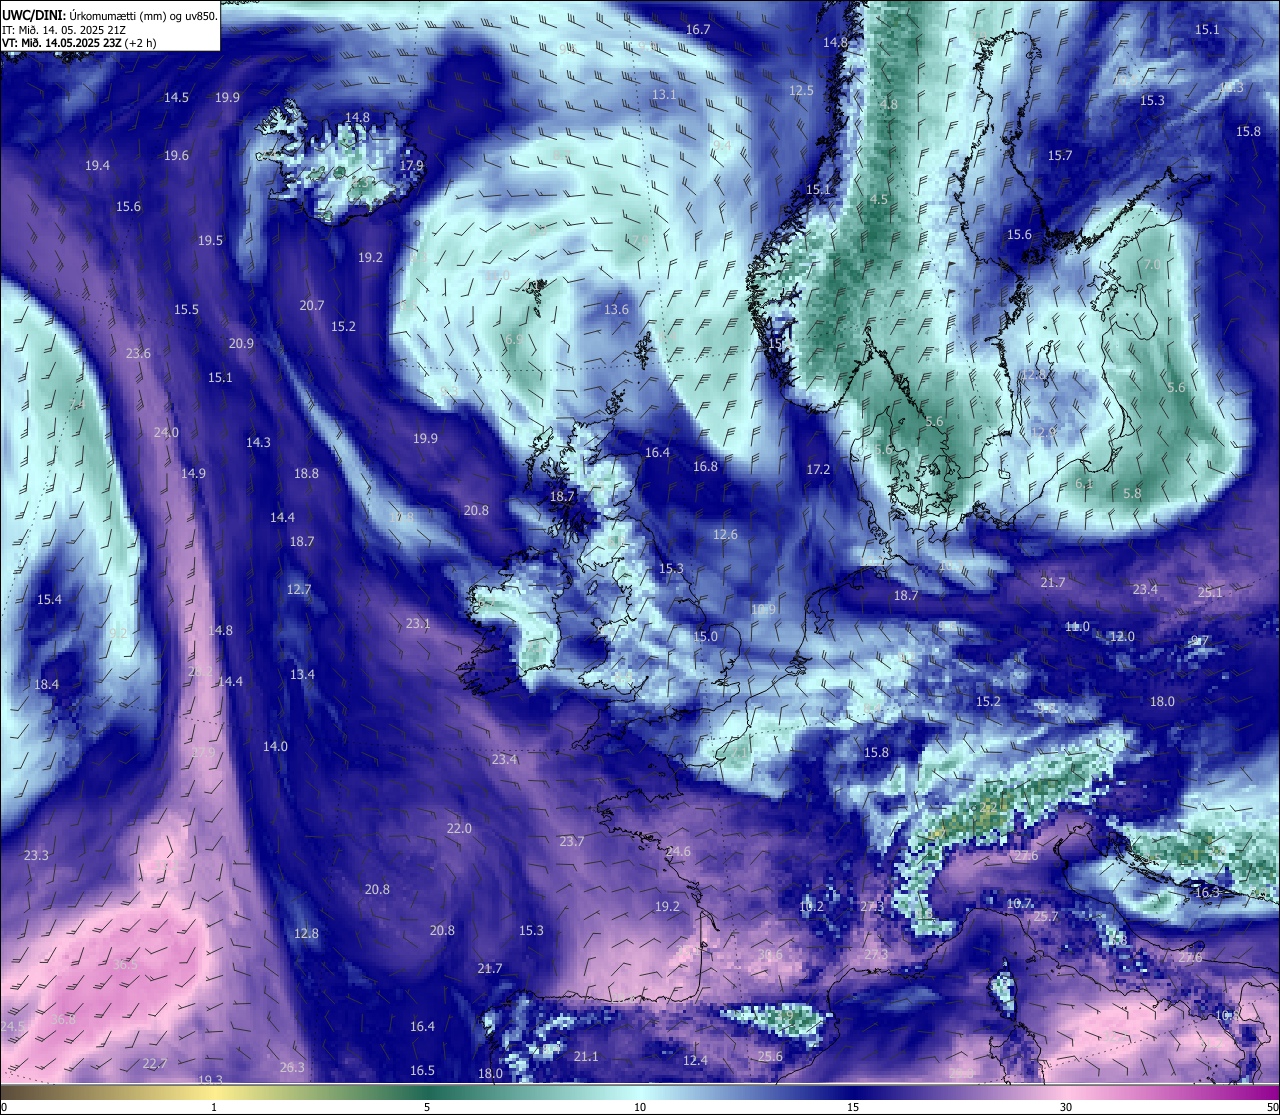Screen dimensions: 1280x1115
Task: Click the 17.2 value label
Action: (x=818, y=469)
